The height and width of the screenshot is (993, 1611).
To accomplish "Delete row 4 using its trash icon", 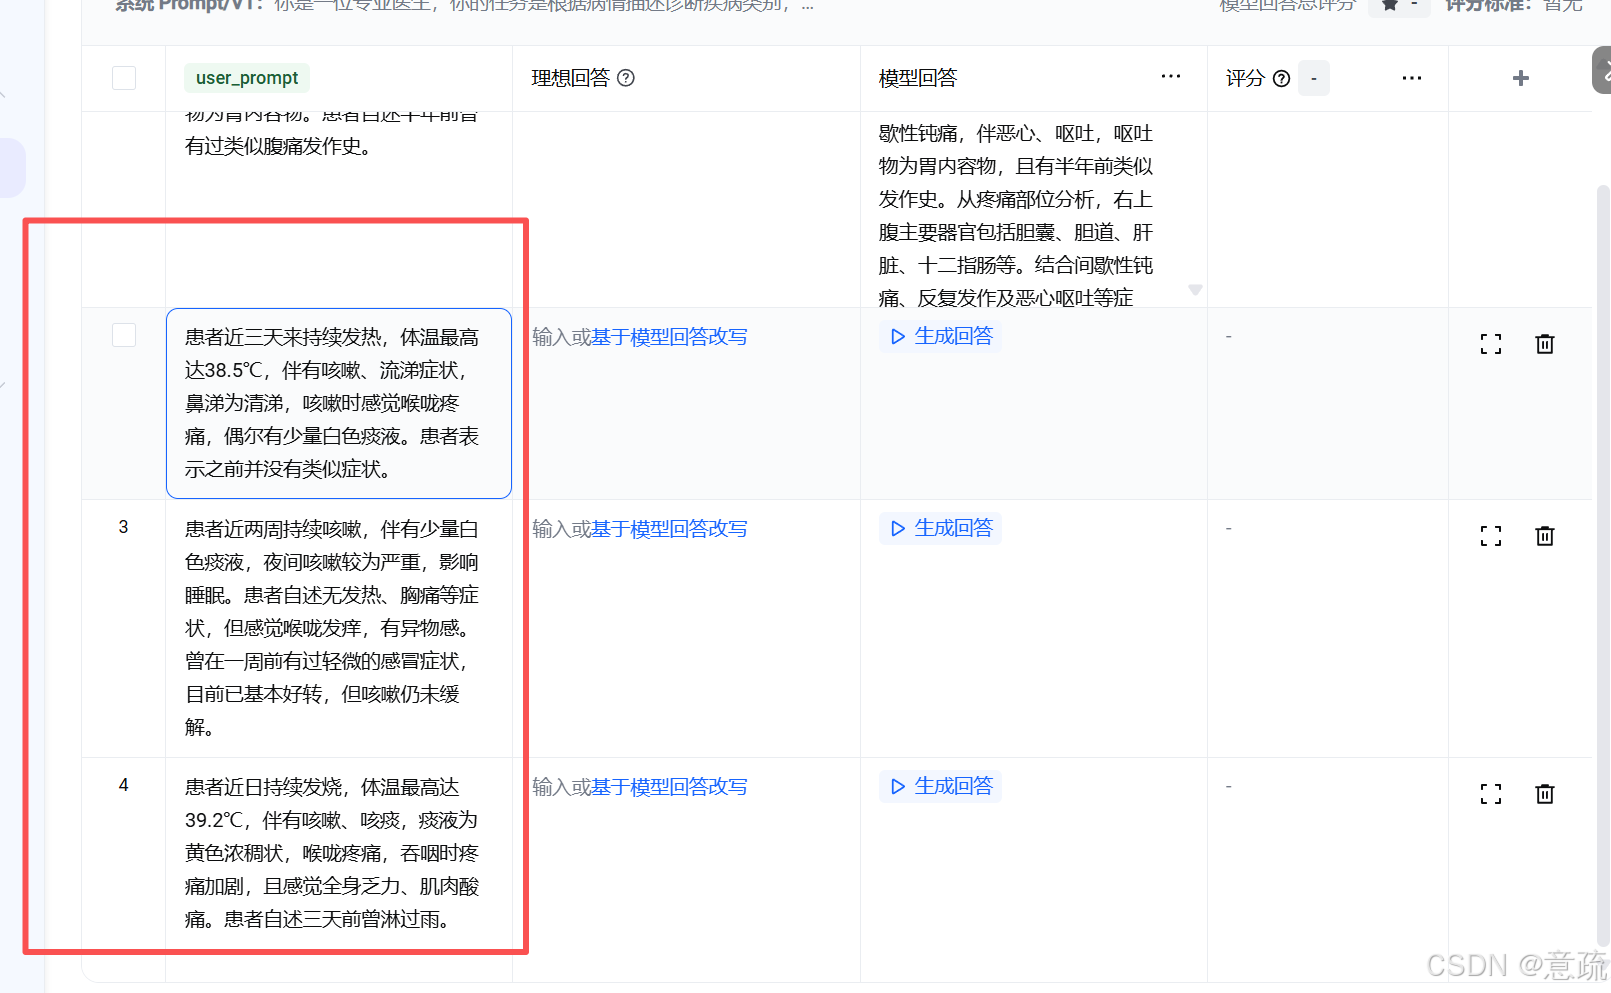I will point(1545,793).
